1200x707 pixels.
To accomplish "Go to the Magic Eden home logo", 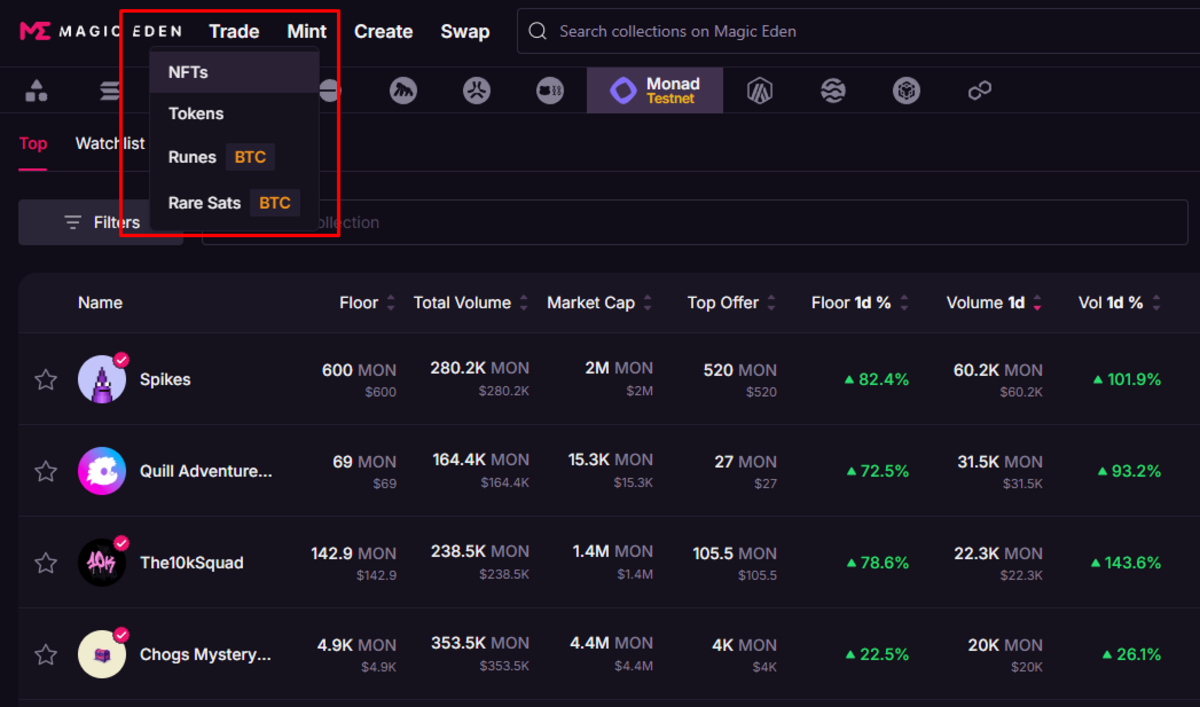I will click(100, 31).
